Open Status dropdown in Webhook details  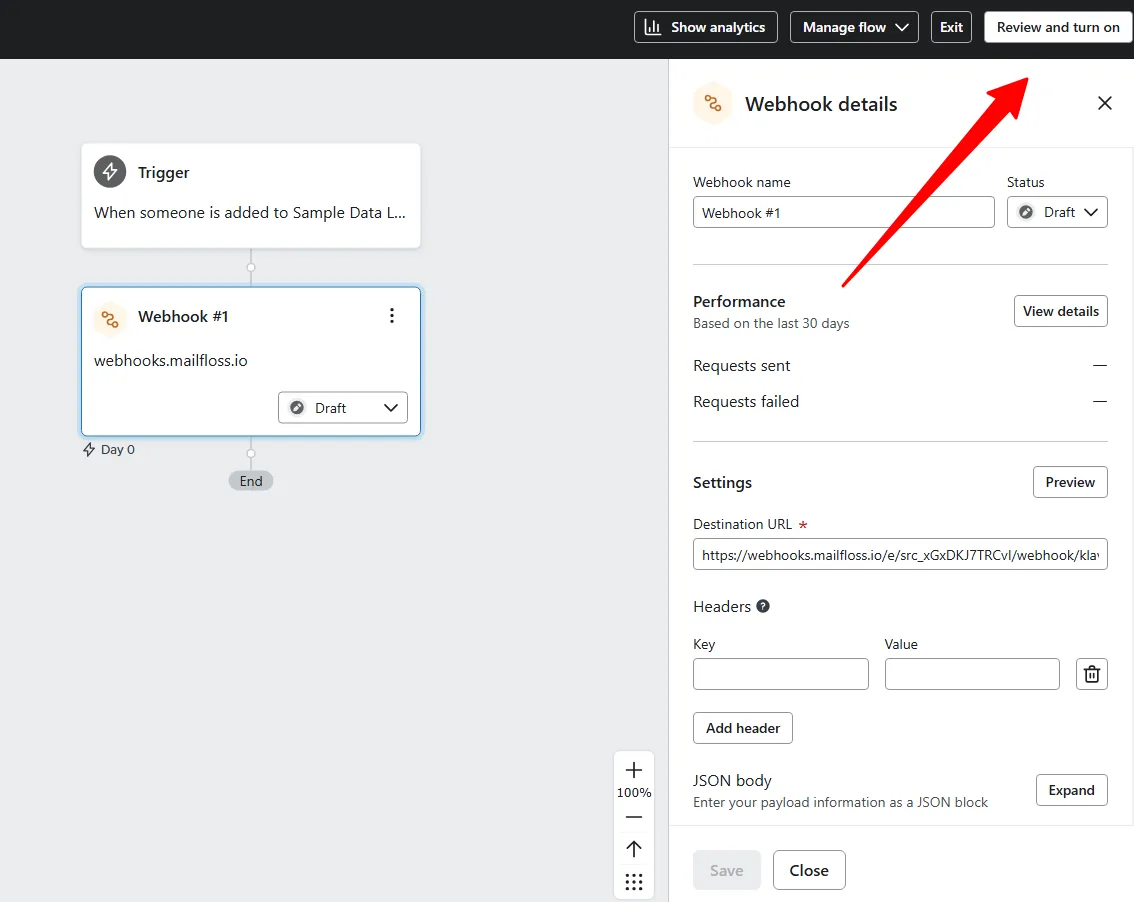pos(1057,213)
